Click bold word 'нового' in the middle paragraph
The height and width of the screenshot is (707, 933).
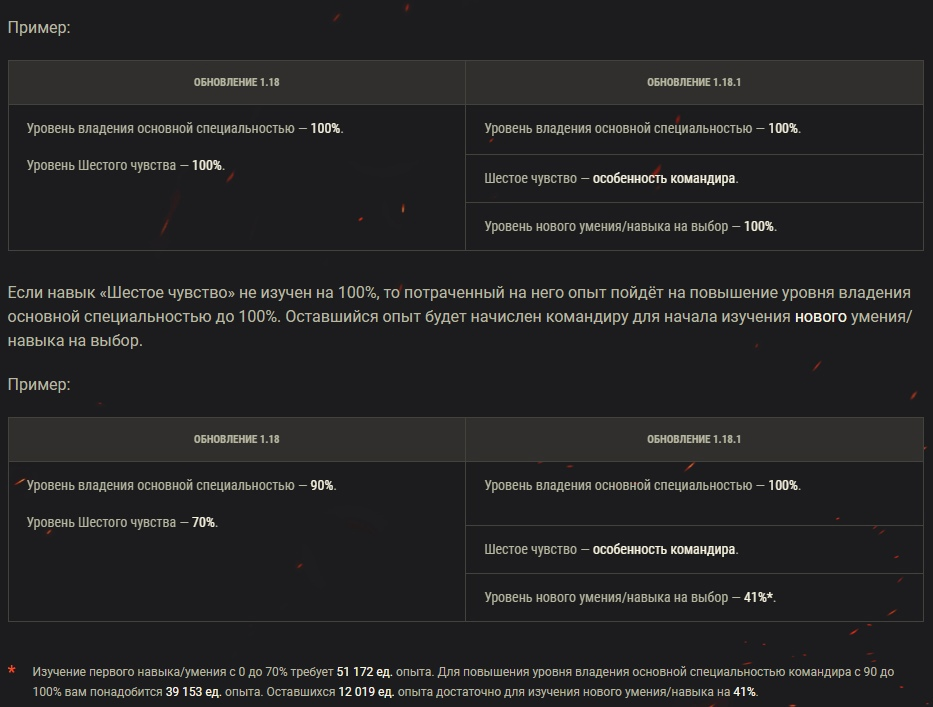[x=820, y=317]
